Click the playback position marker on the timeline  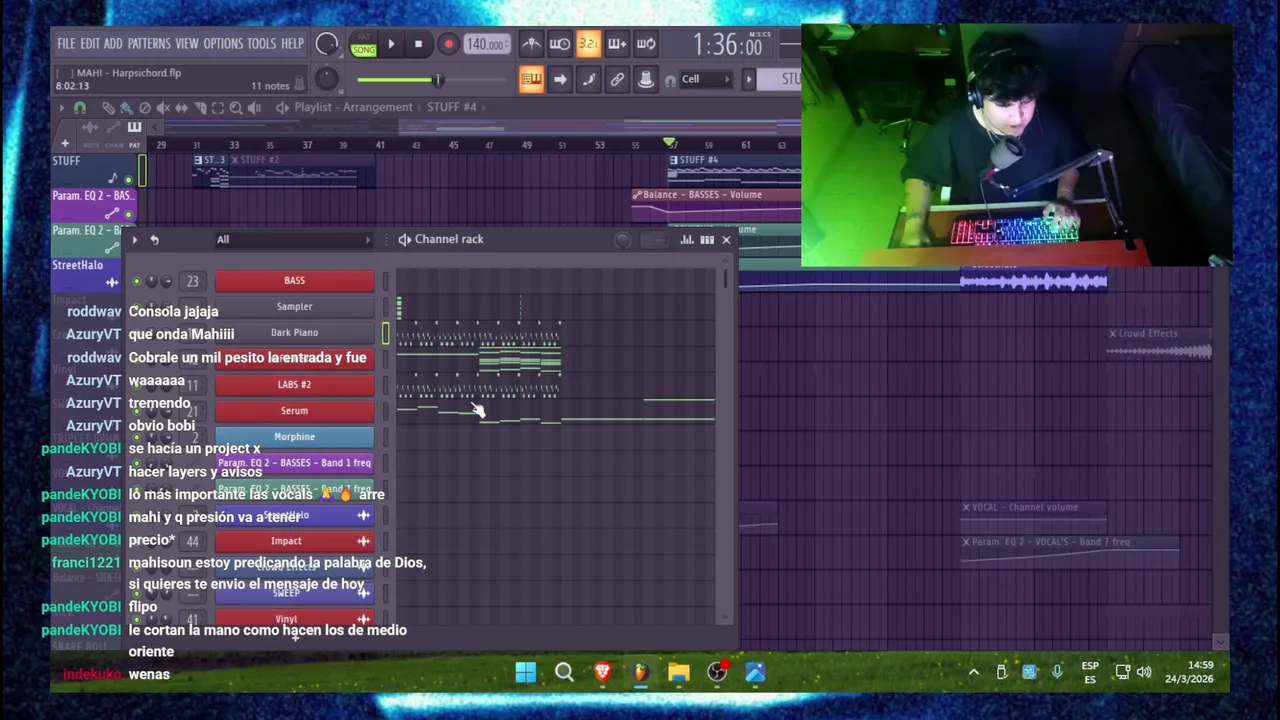tap(670, 143)
